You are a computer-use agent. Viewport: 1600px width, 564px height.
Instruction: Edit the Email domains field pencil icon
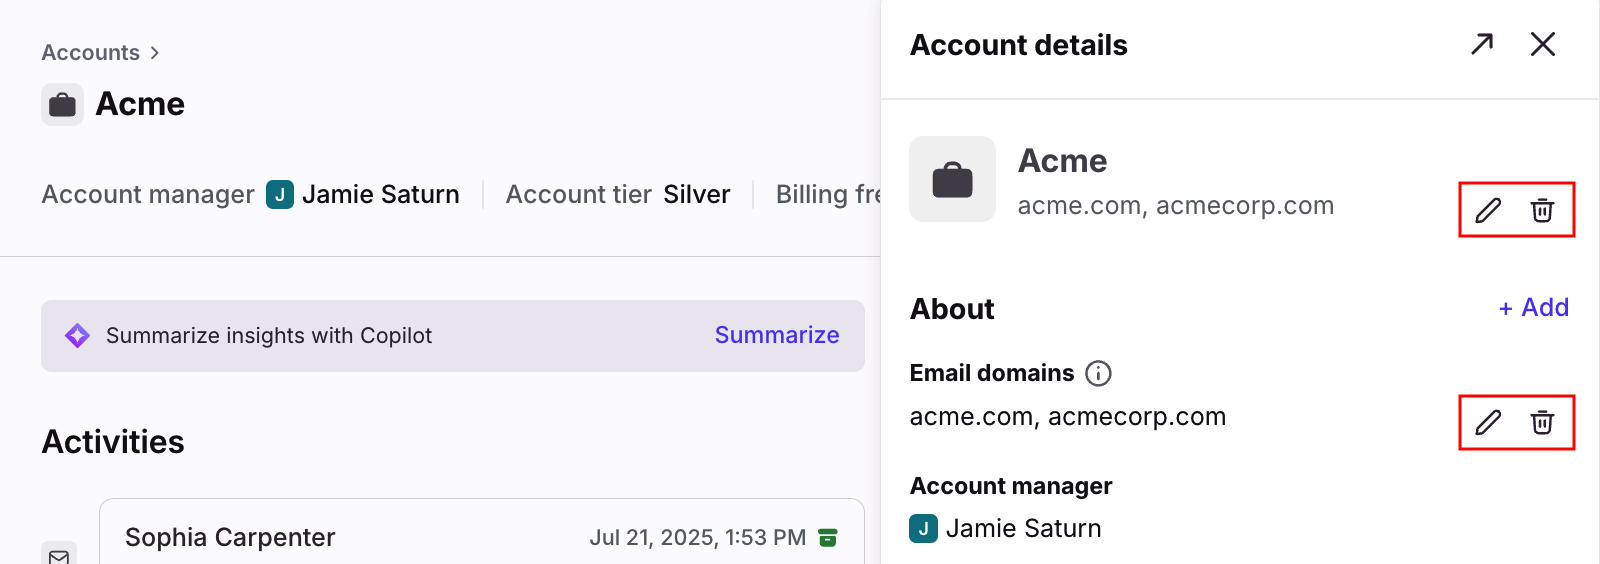pos(1488,422)
